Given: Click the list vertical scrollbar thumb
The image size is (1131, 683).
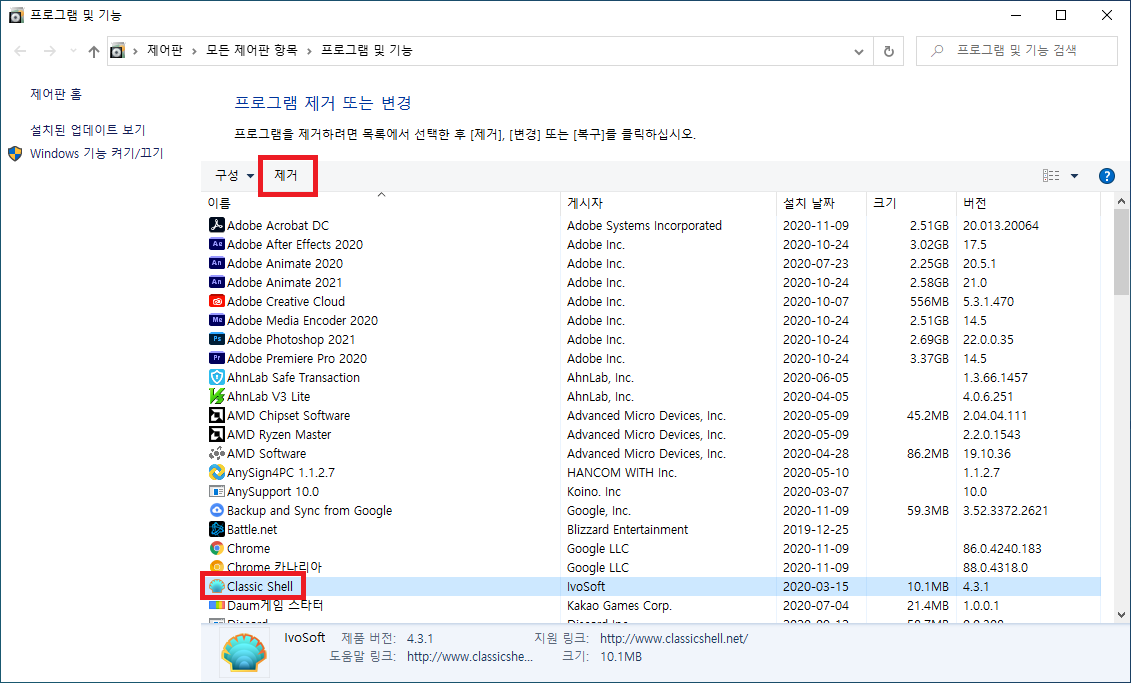Looking at the screenshot, I should (1121, 252).
